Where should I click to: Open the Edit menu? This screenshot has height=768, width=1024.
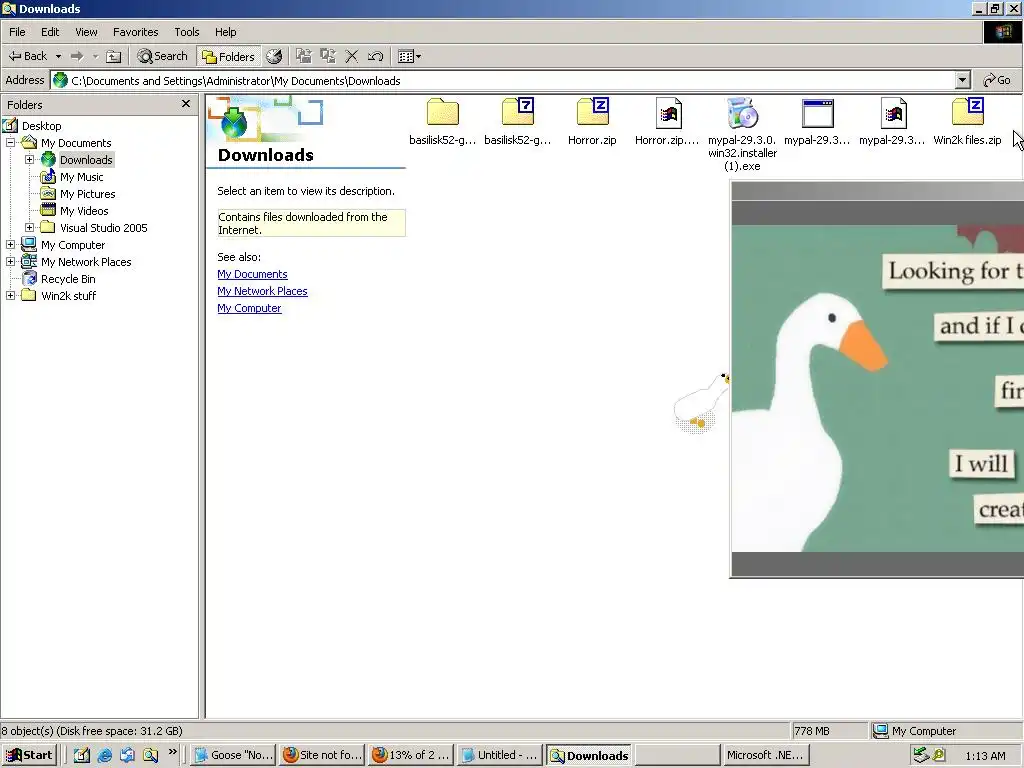pyautogui.click(x=50, y=32)
